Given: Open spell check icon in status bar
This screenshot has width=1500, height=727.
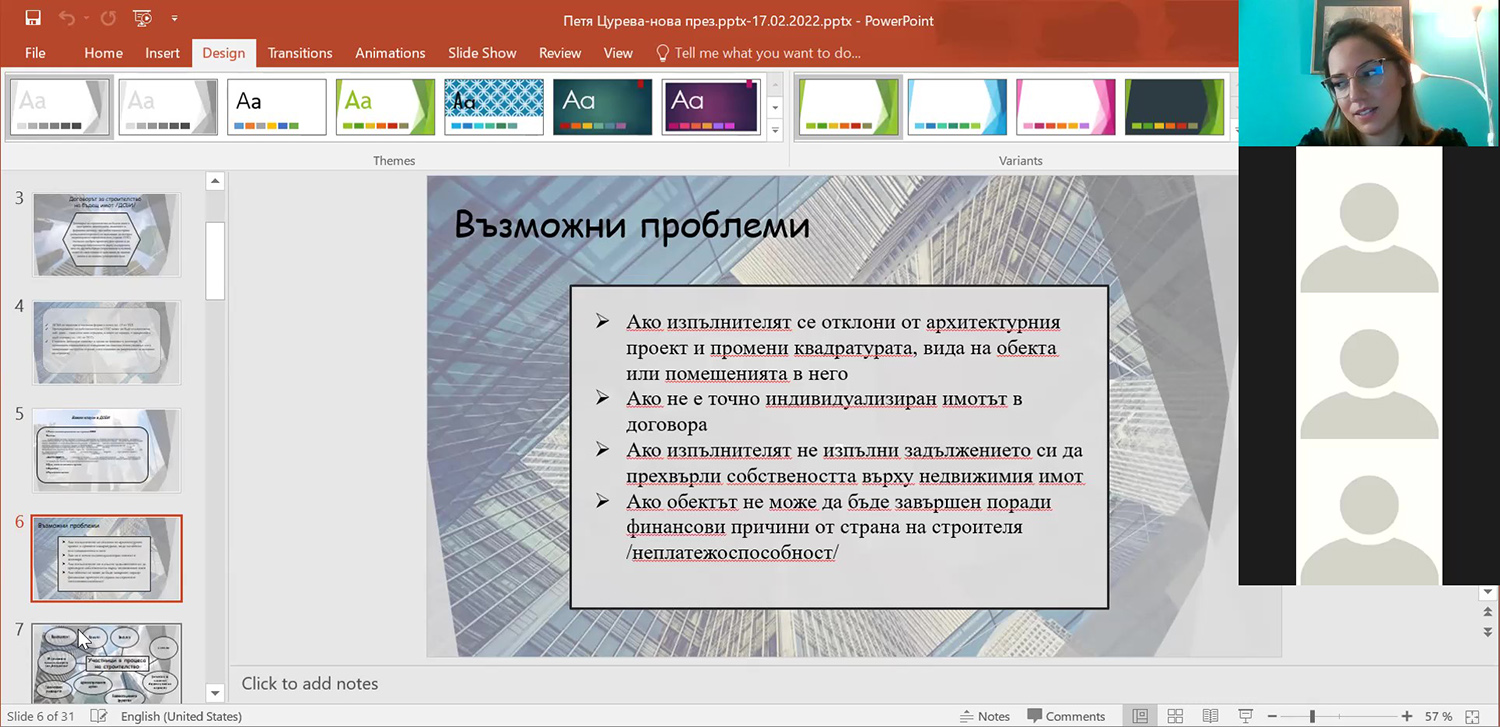Looking at the screenshot, I should pos(99,716).
